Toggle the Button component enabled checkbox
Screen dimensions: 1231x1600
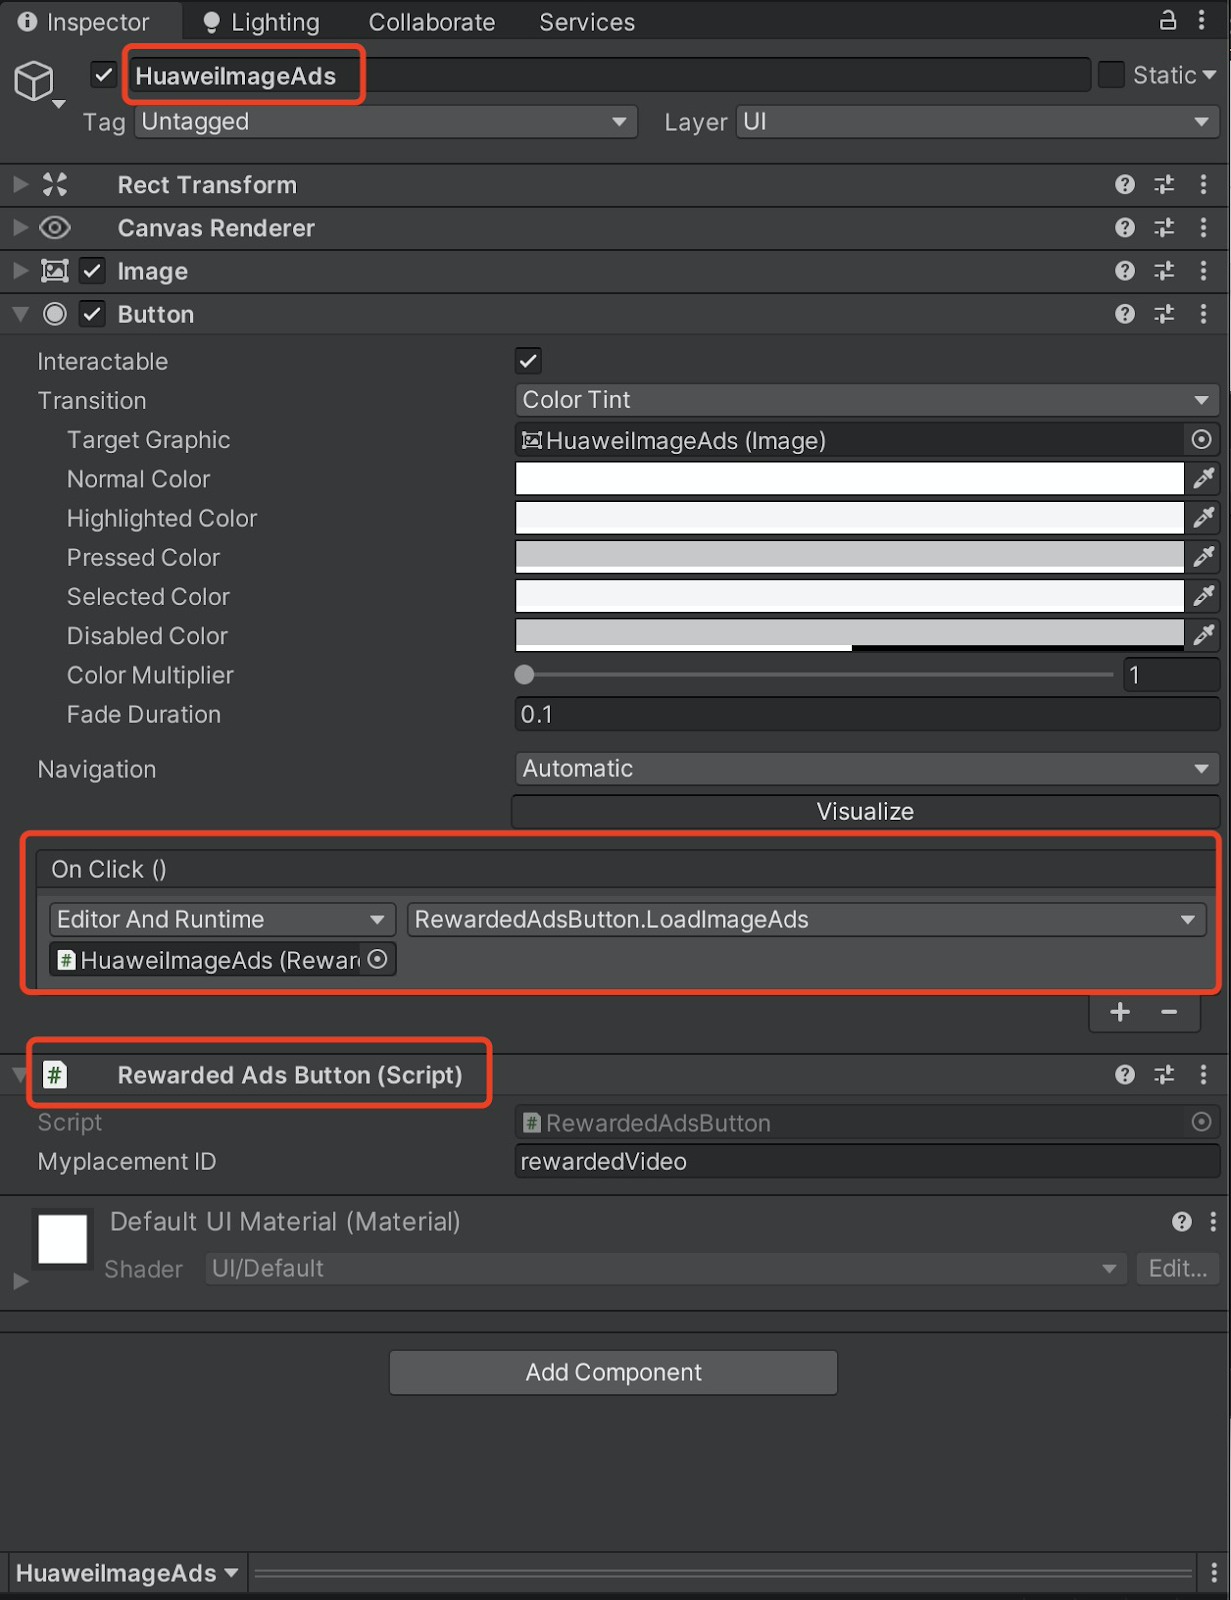[x=92, y=313]
